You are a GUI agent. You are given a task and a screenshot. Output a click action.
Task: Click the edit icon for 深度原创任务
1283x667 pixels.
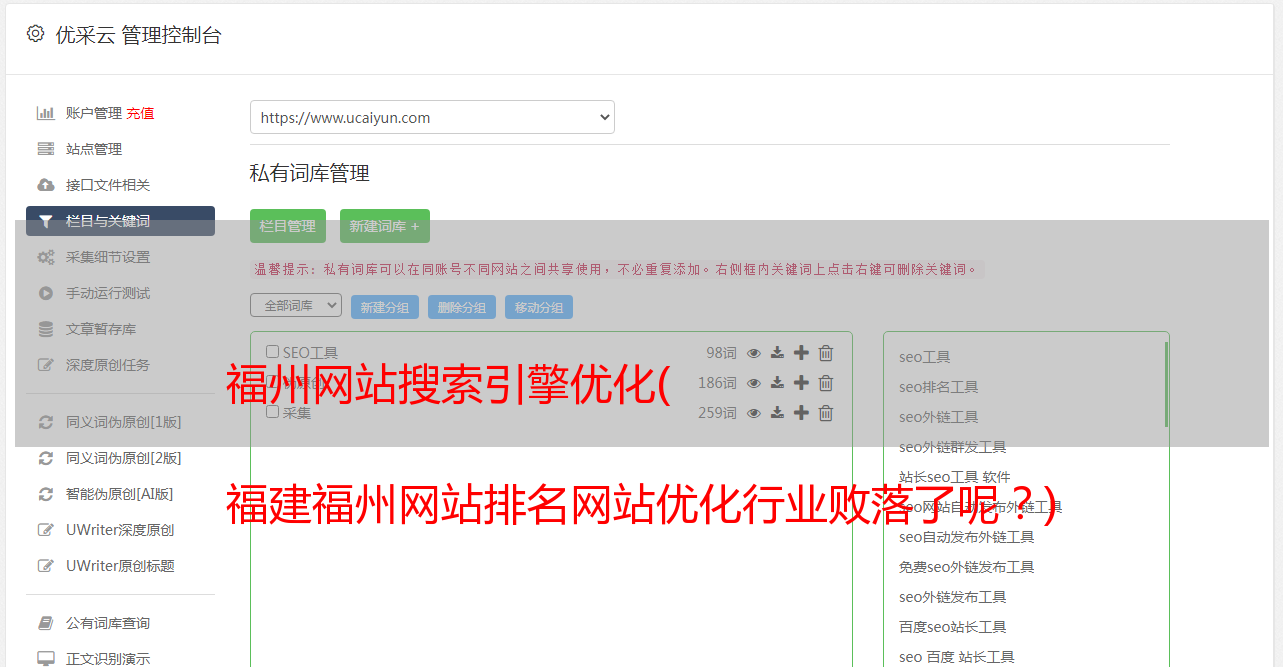(45, 365)
